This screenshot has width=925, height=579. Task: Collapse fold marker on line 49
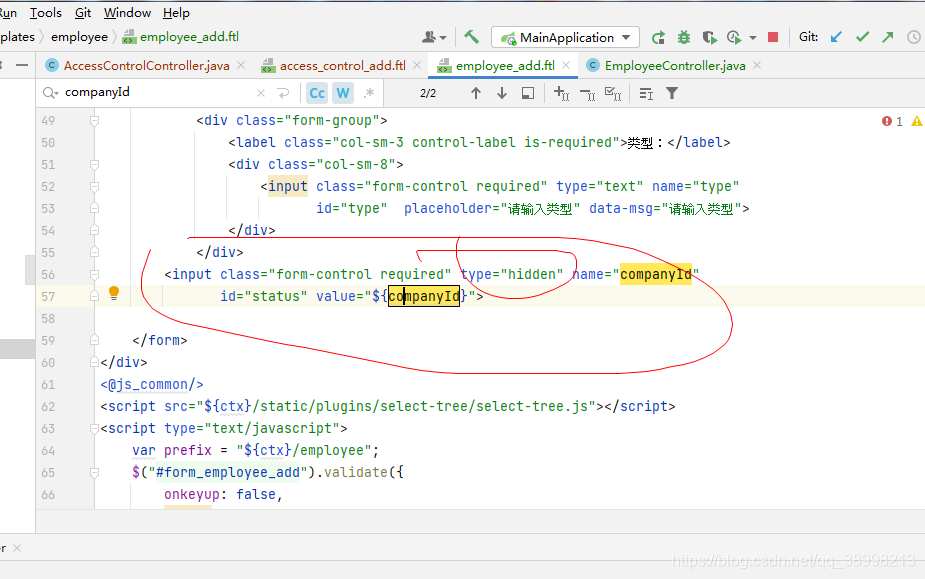tap(94, 120)
